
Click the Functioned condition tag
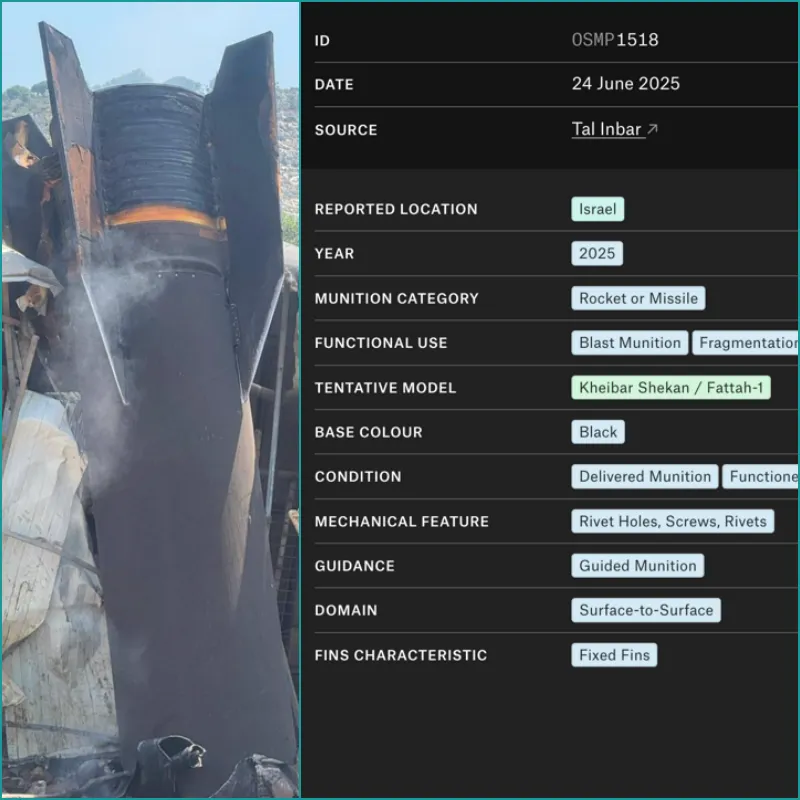pyautogui.click(x=761, y=477)
